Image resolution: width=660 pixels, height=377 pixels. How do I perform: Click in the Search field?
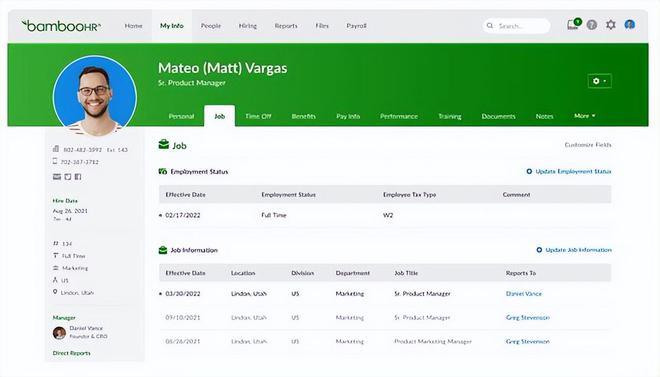(x=516, y=26)
